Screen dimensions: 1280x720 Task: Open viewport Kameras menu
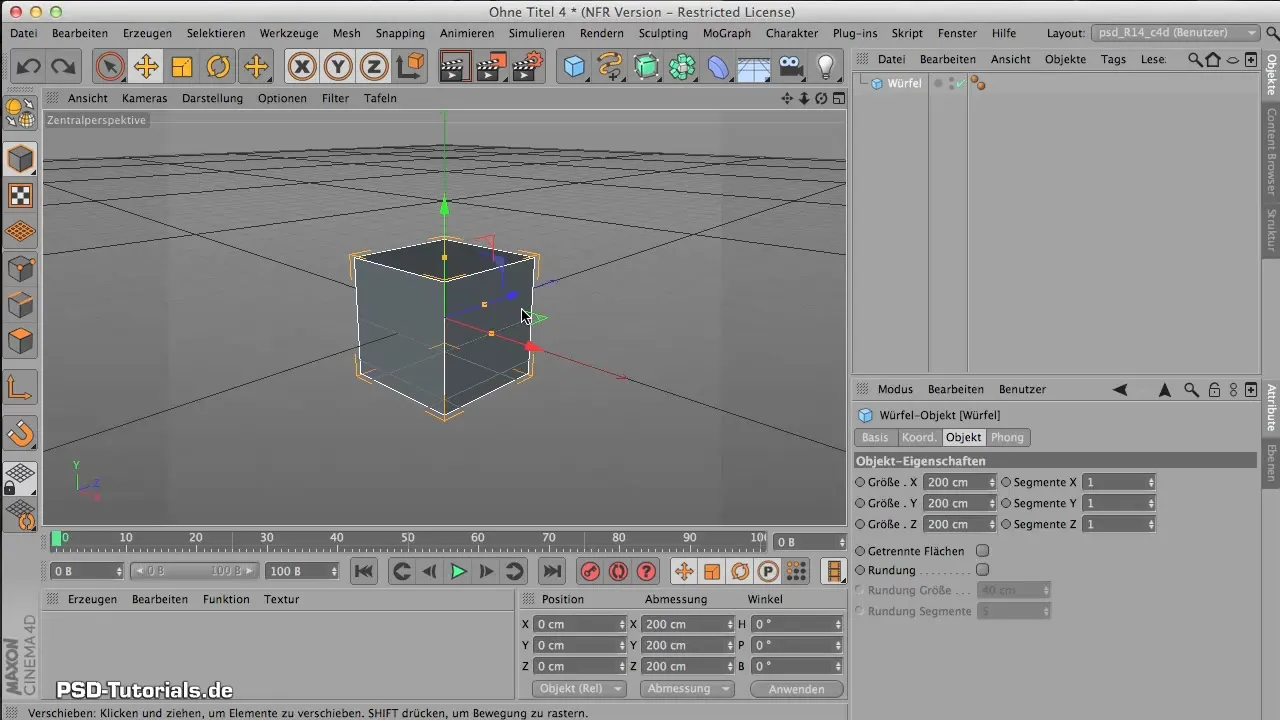pos(145,98)
